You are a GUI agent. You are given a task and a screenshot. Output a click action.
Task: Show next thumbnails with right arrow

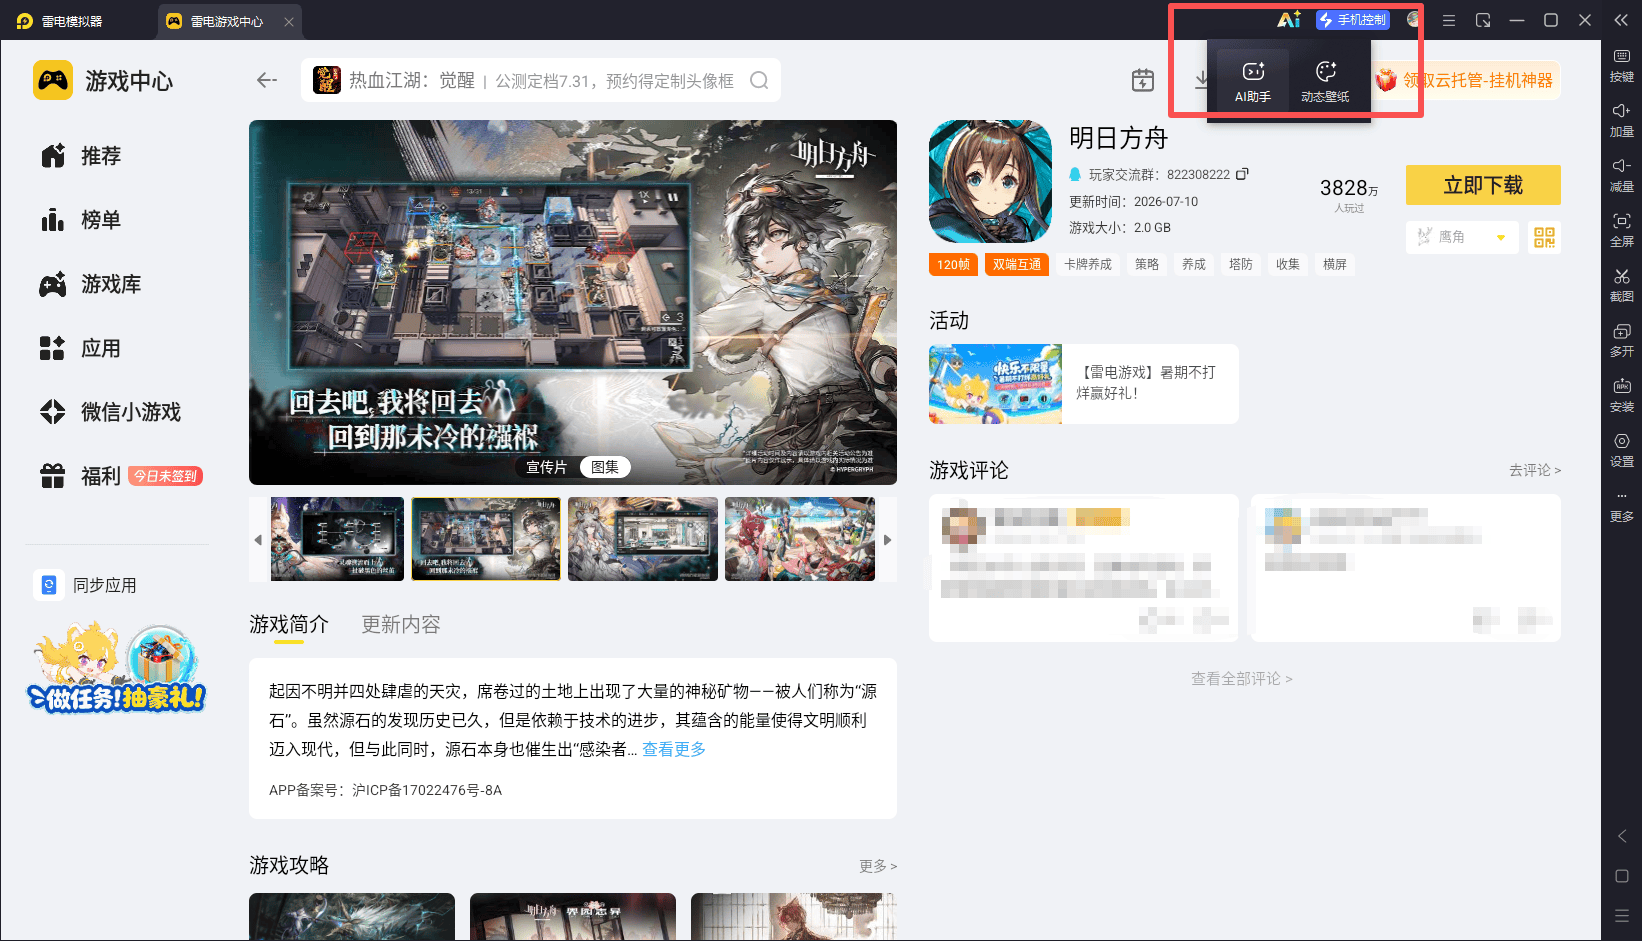887,540
